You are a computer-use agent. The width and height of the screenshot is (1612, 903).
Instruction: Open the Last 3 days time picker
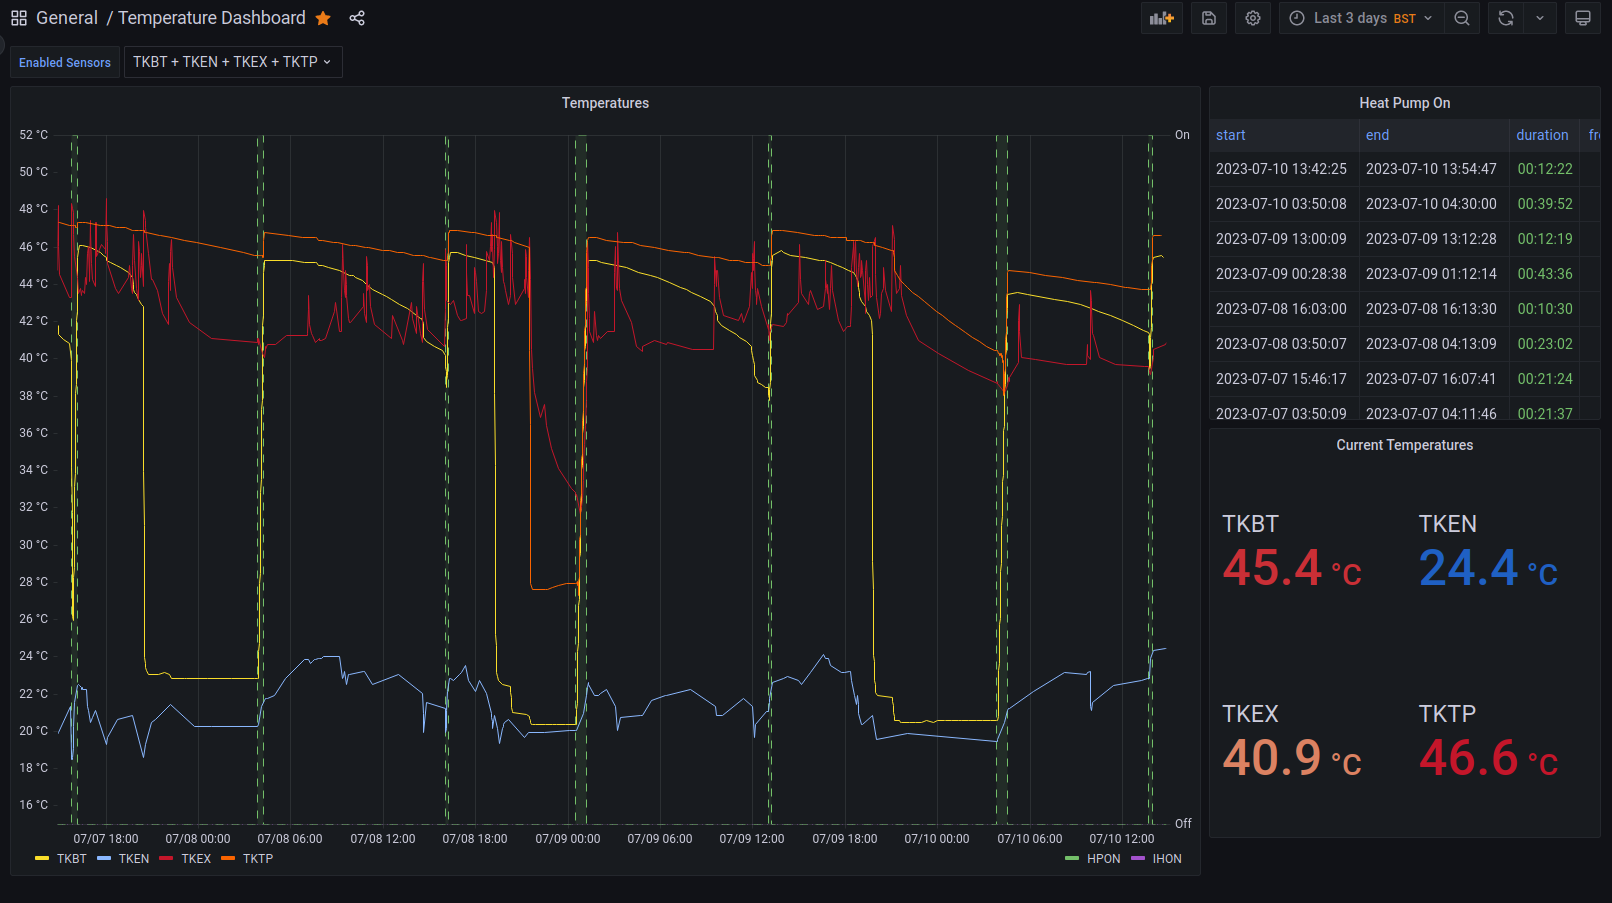(x=1361, y=18)
